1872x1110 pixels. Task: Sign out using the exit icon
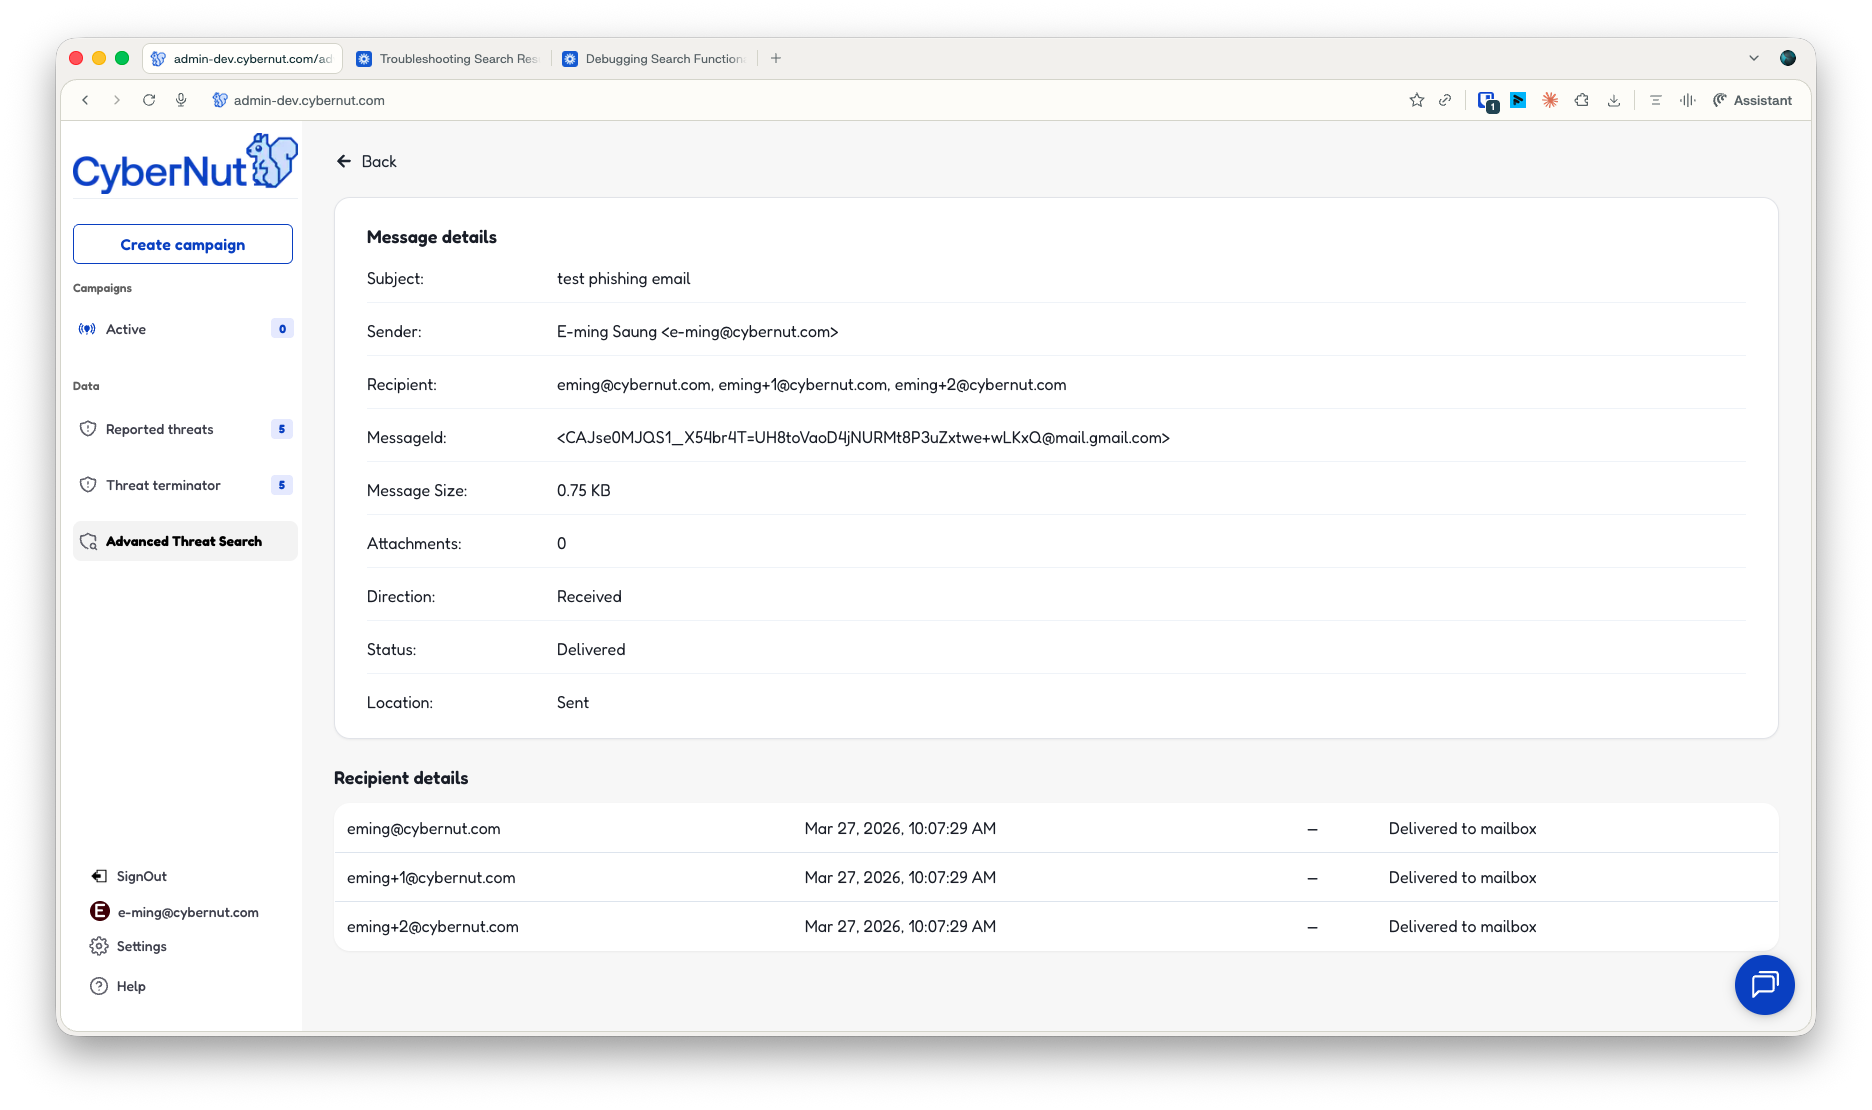point(99,876)
